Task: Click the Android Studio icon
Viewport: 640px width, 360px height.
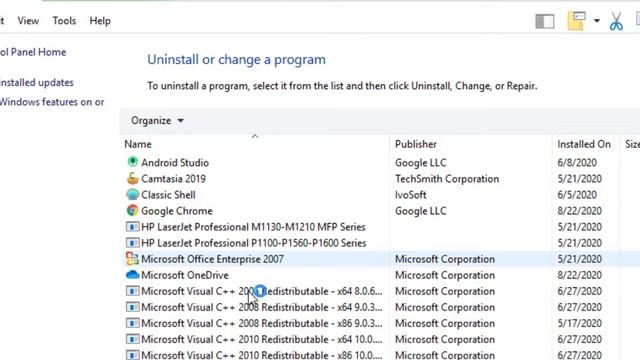Action: 132,162
